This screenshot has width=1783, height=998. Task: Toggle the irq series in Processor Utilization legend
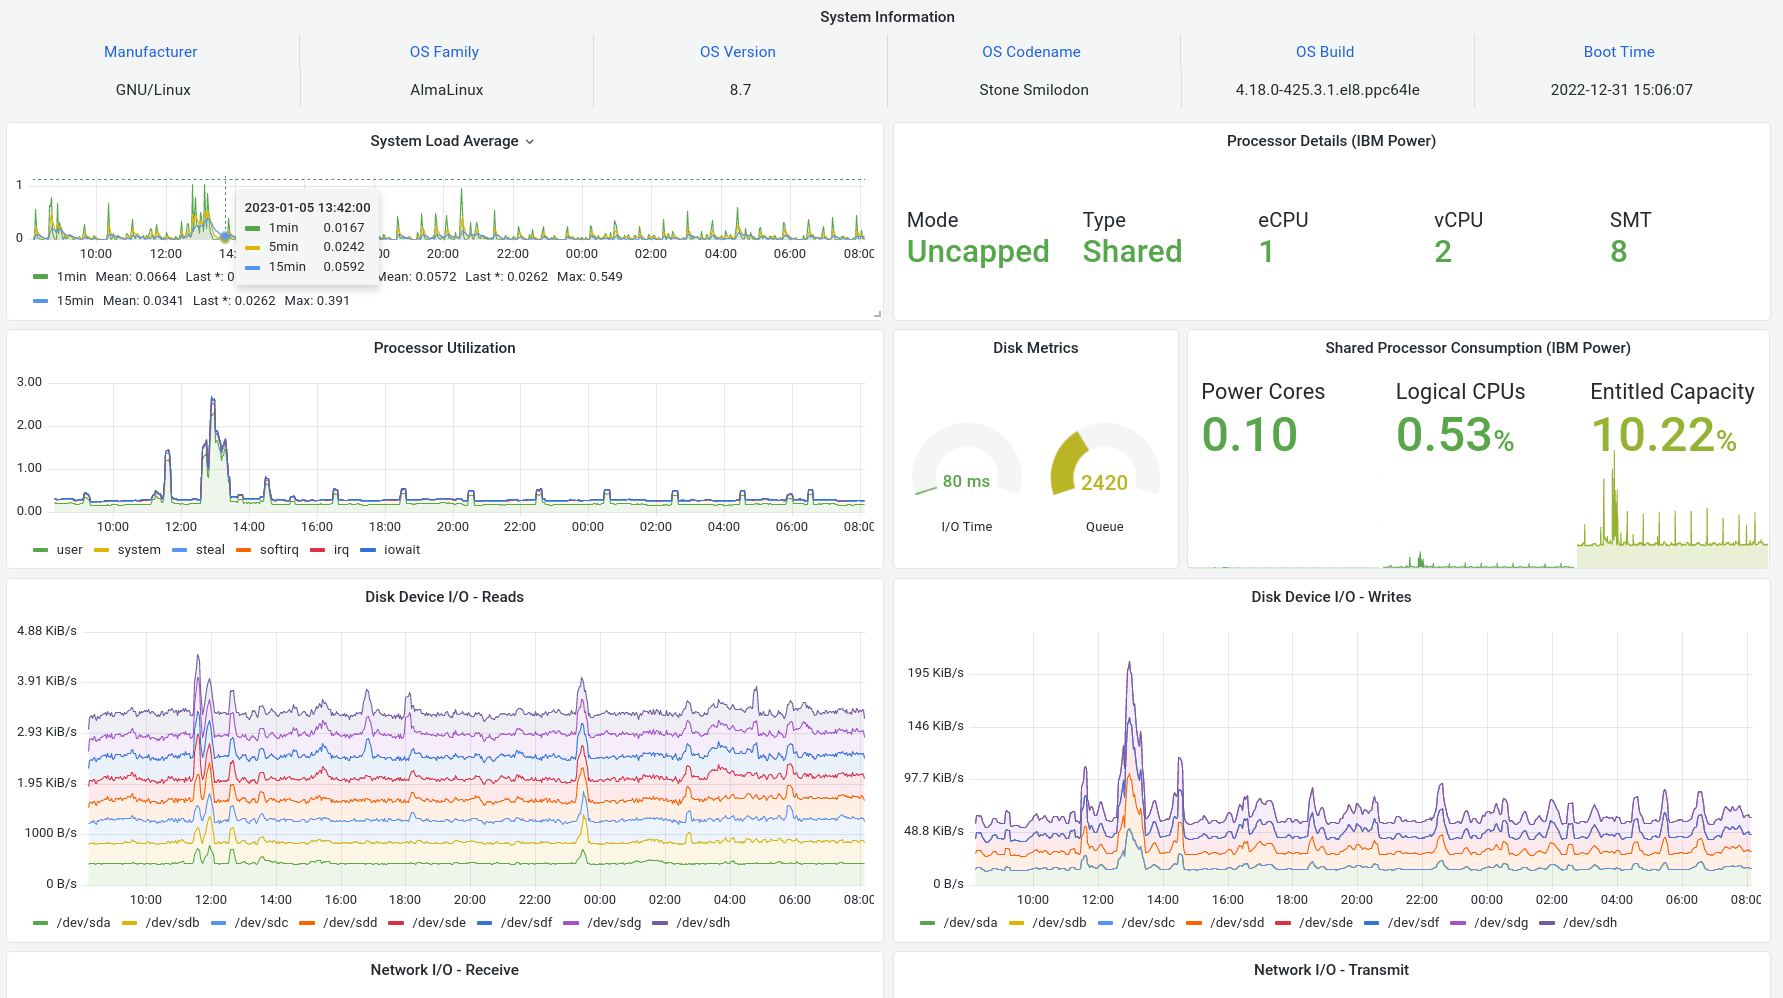[x=341, y=550]
